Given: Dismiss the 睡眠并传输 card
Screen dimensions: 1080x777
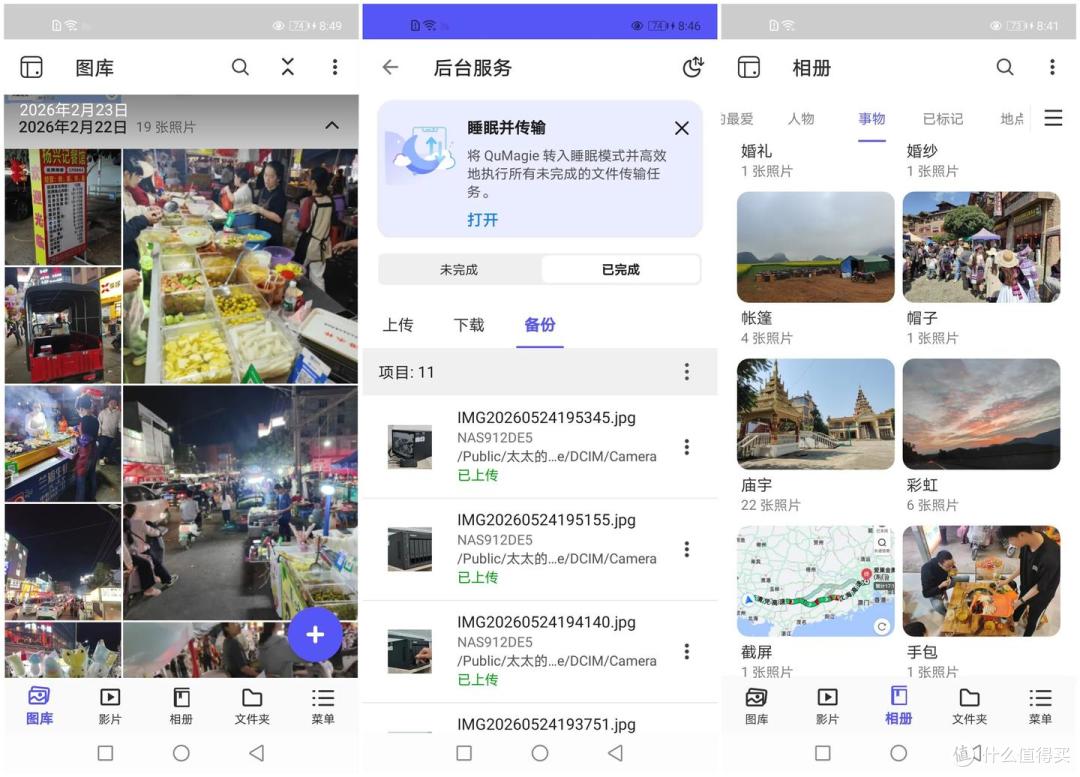Looking at the screenshot, I should [x=682, y=128].
